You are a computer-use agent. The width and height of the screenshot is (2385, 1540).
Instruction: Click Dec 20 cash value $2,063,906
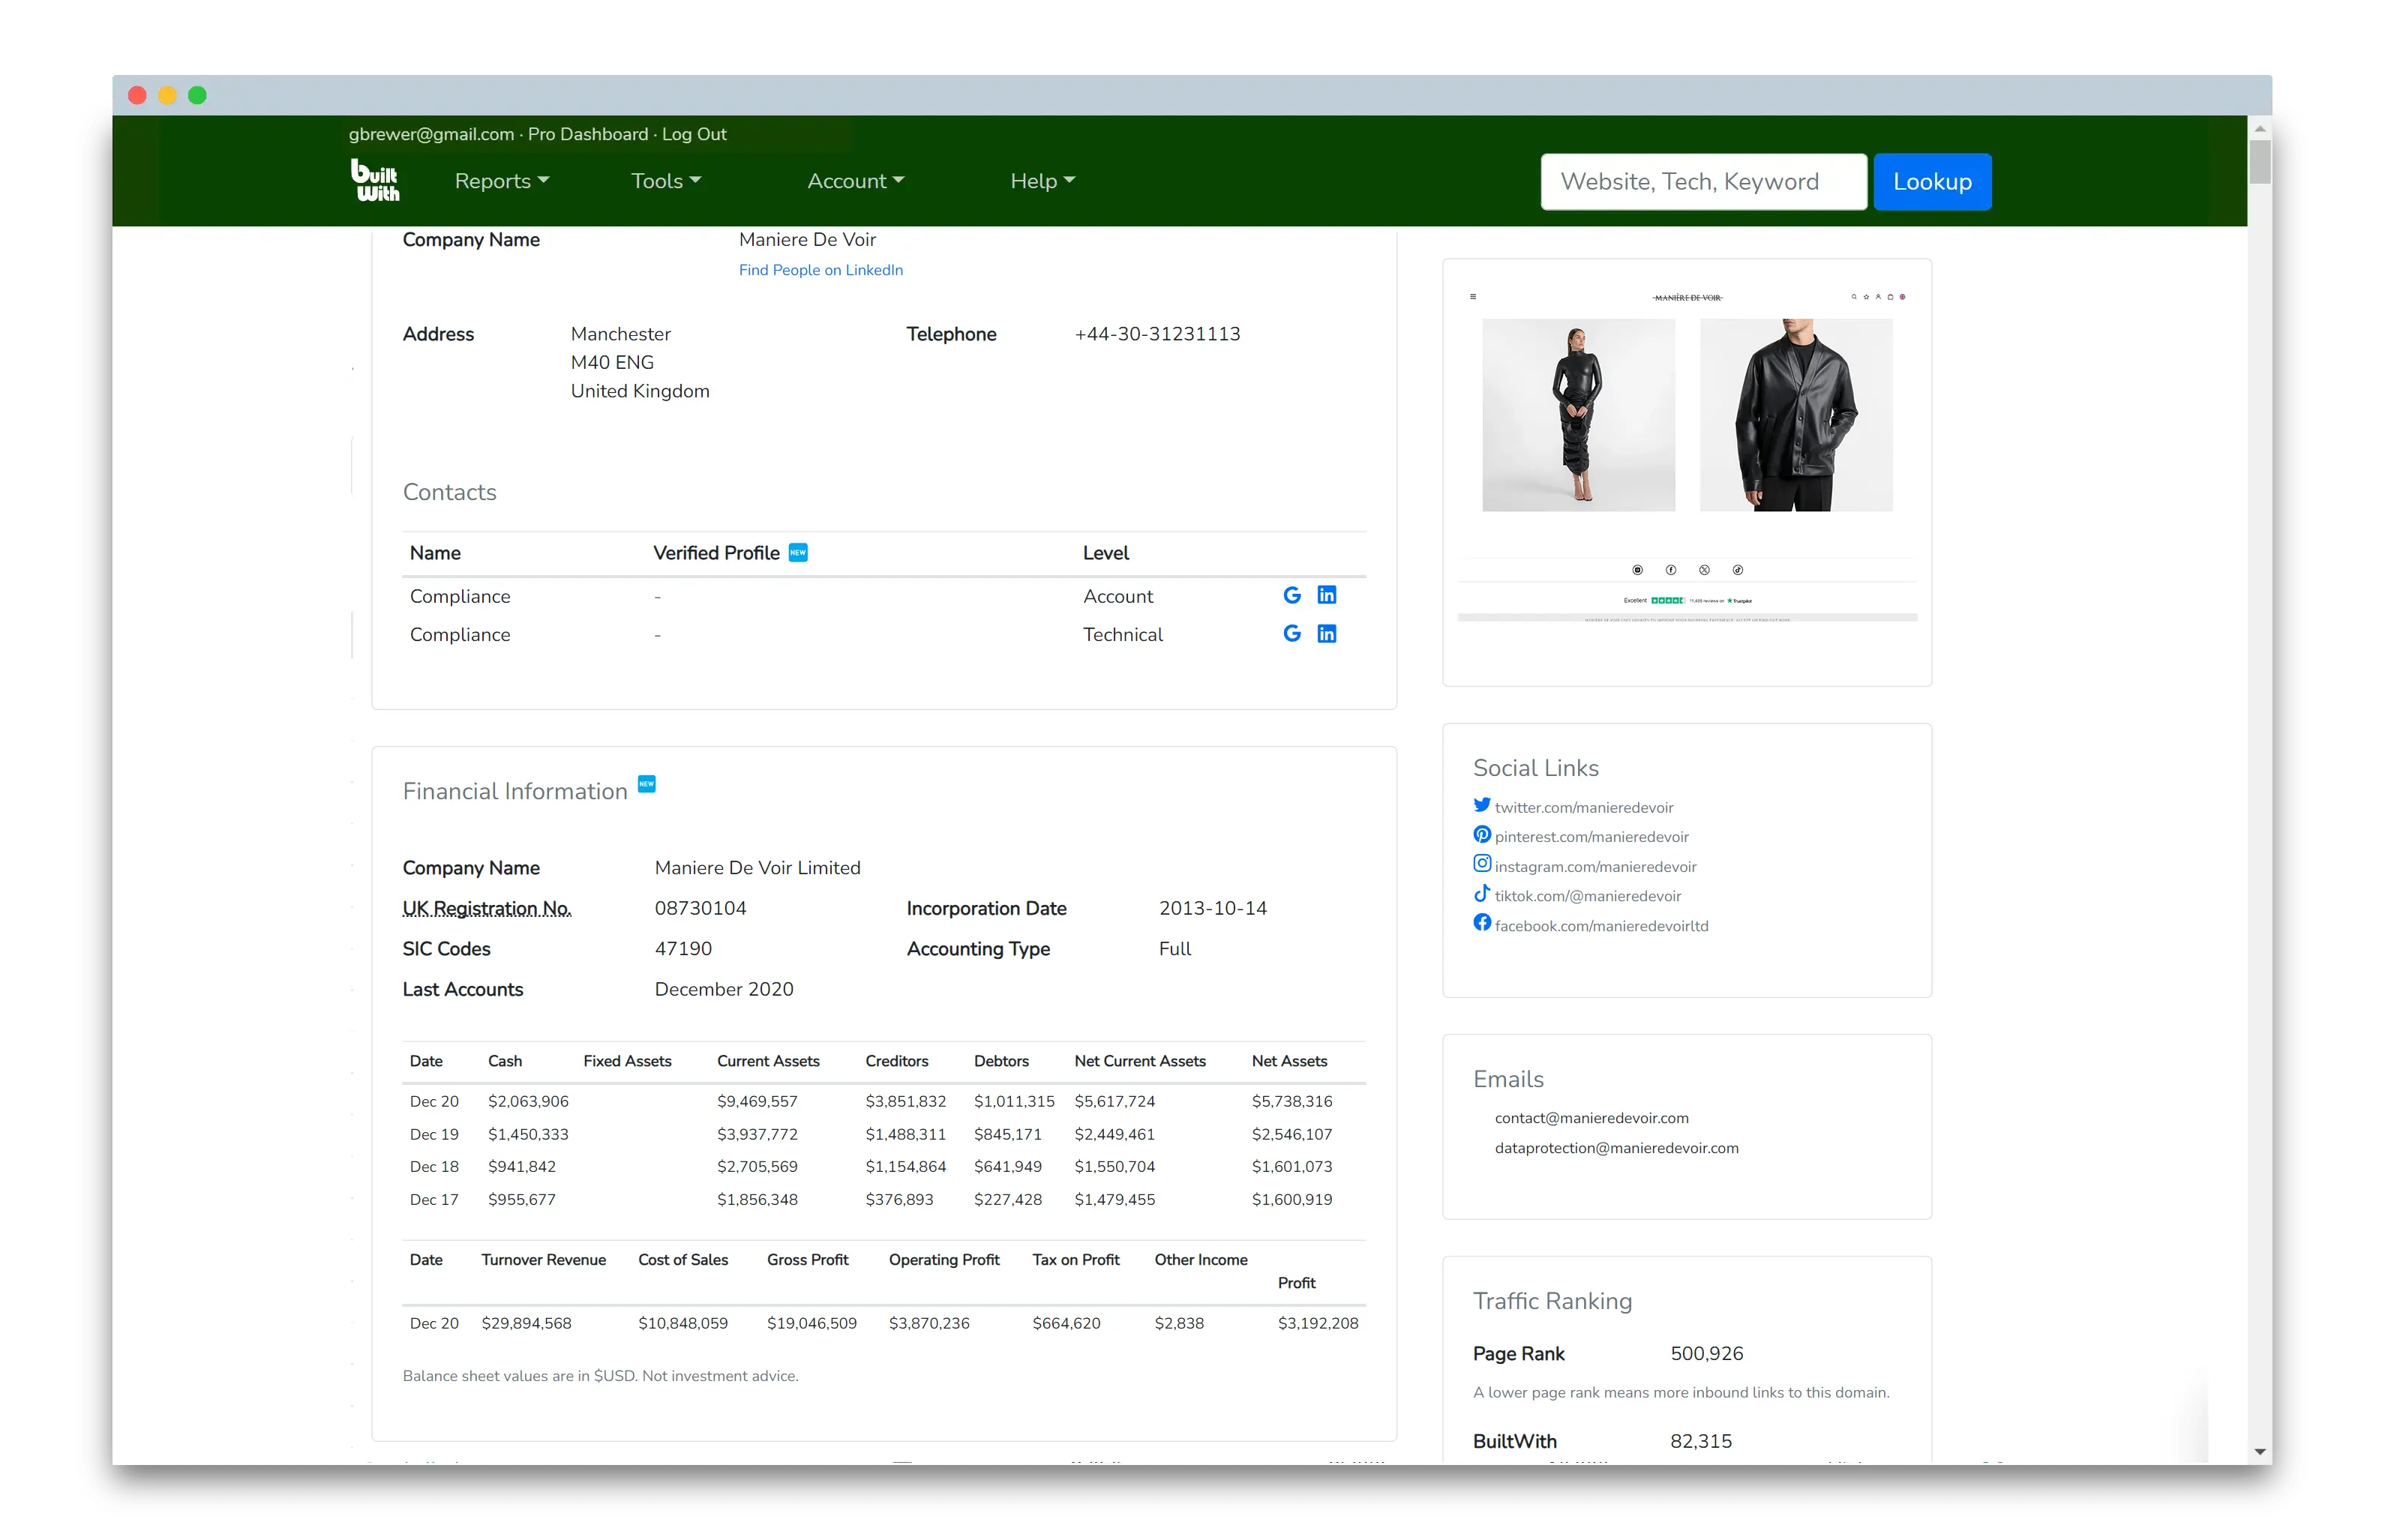pyautogui.click(x=528, y=1102)
